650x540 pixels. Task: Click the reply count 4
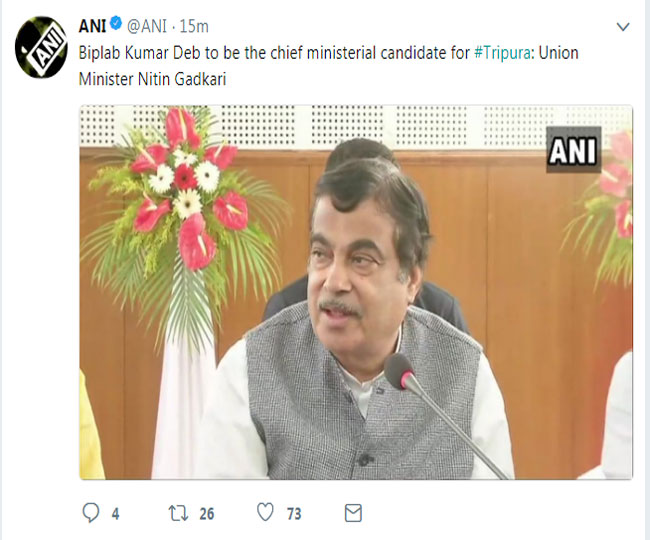(x=115, y=514)
